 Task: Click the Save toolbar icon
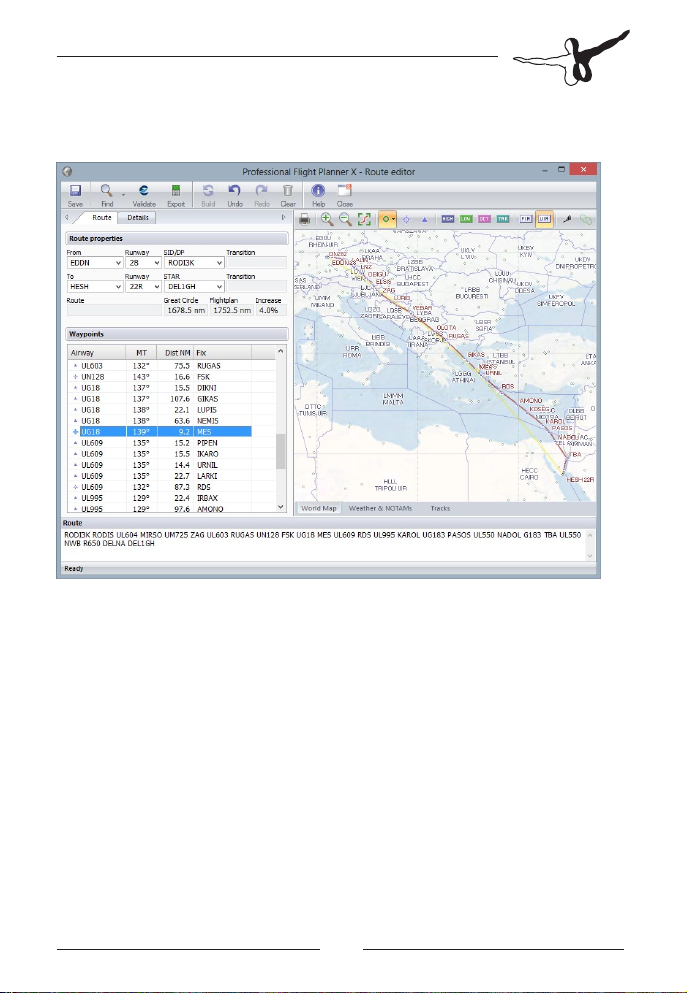tap(75, 191)
